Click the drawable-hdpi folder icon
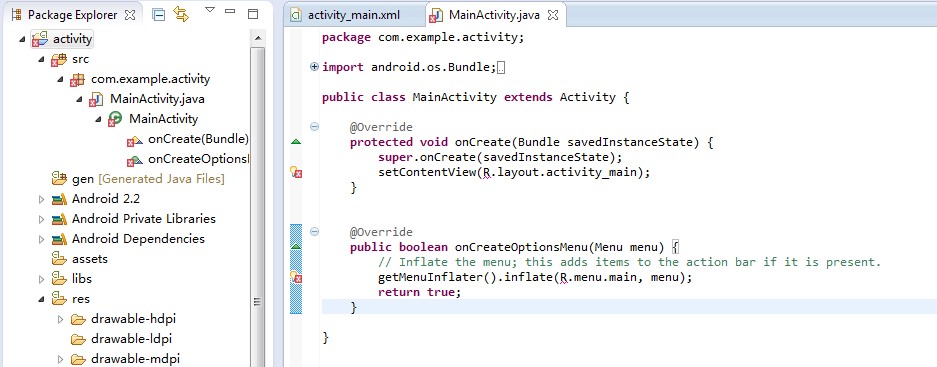Viewport: 937px width, 367px height. [78, 319]
